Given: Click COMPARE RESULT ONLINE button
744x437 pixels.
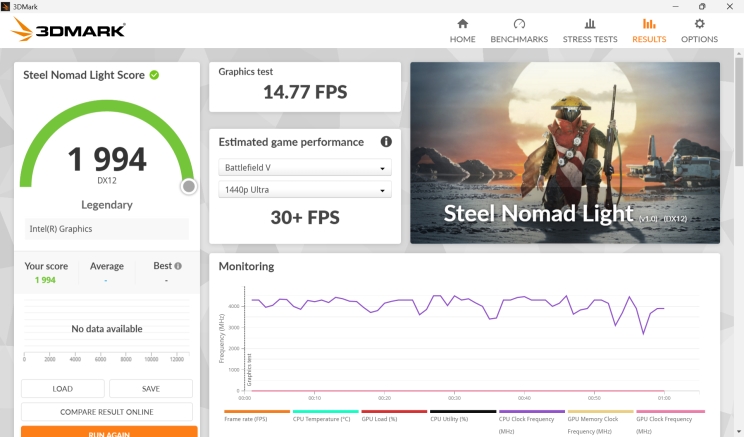Looking at the screenshot, I should [x=107, y=412].
